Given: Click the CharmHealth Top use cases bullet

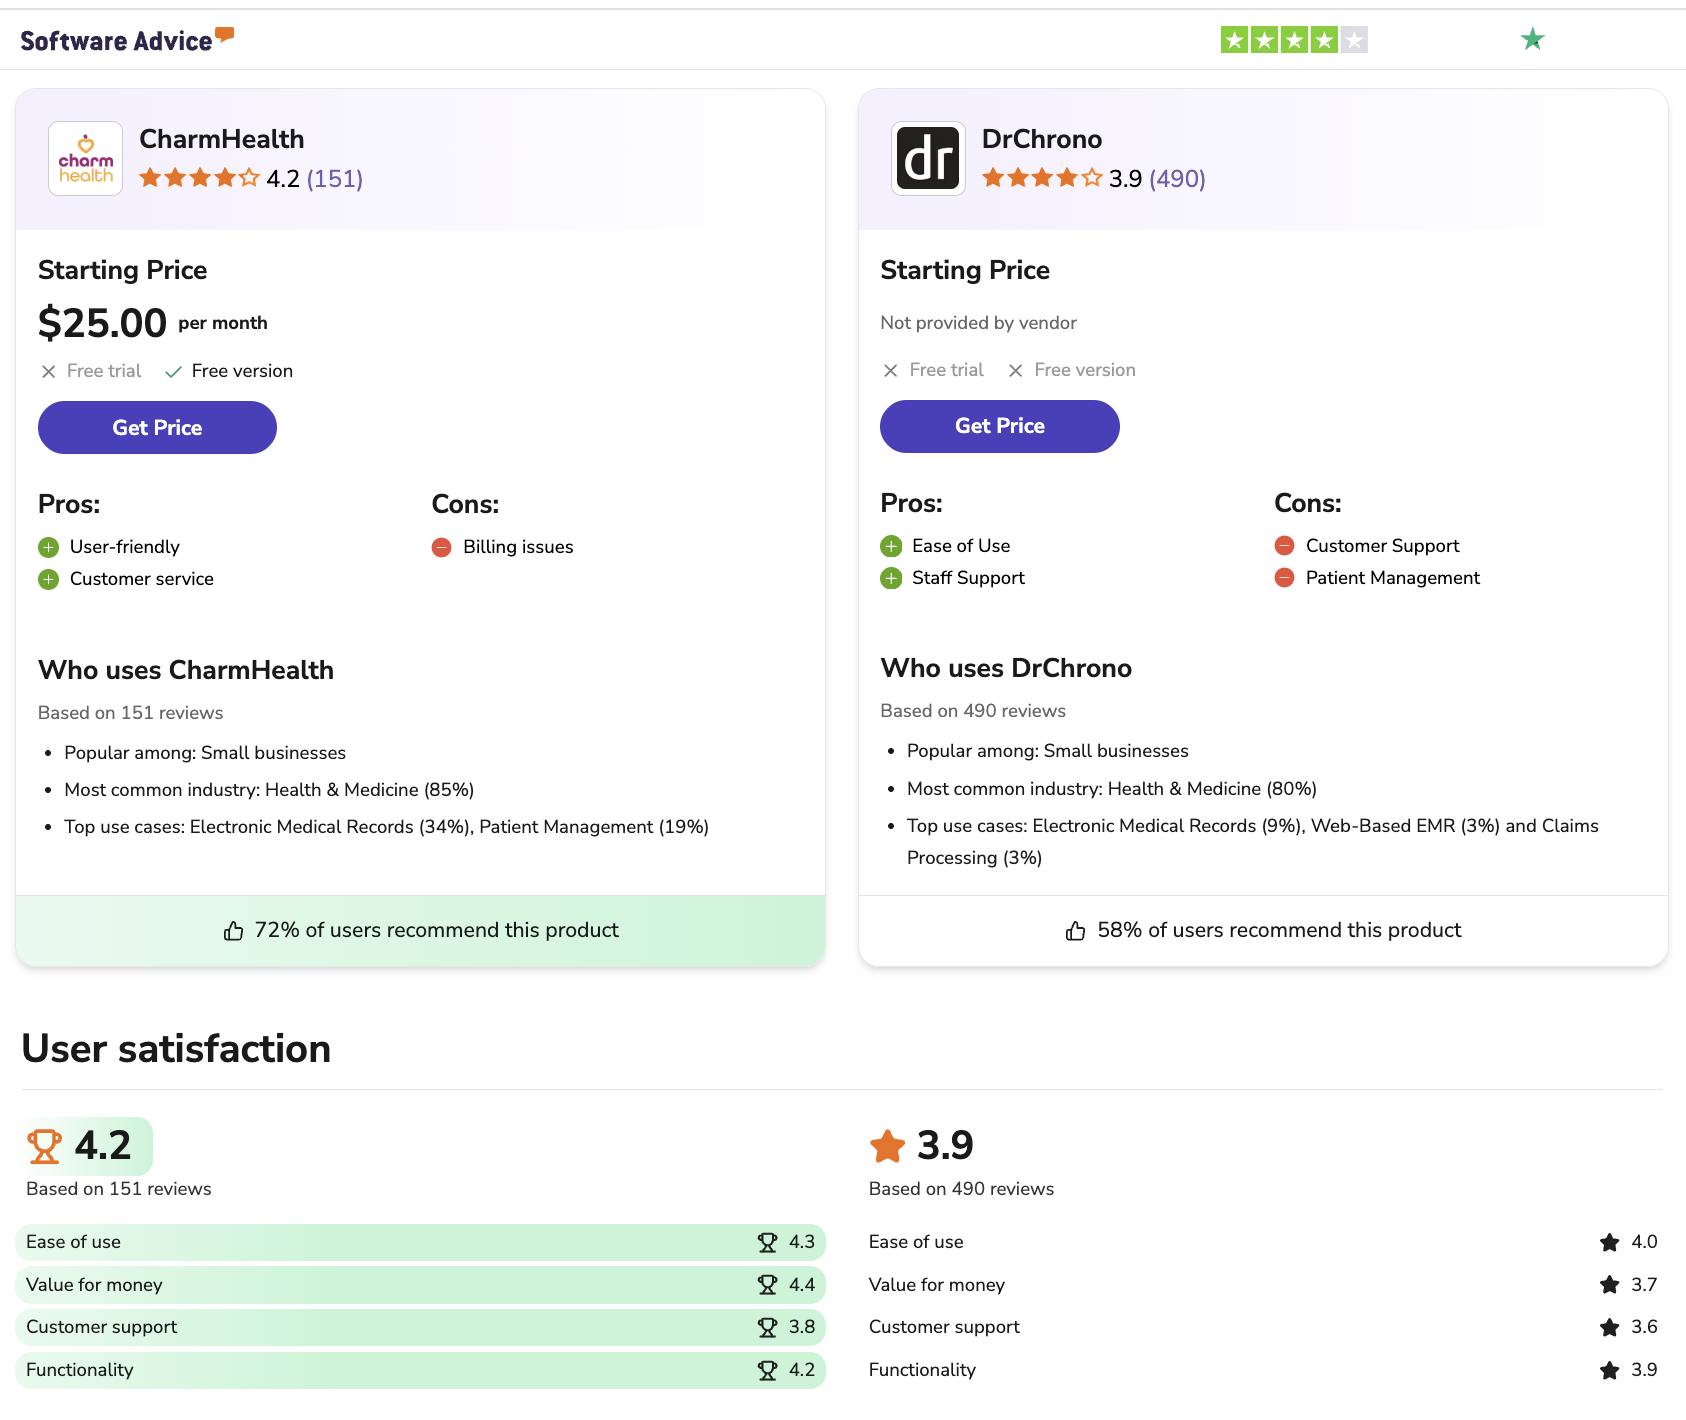Looking at the screenshot, I should pyautogui.click(x=387, y=827).
